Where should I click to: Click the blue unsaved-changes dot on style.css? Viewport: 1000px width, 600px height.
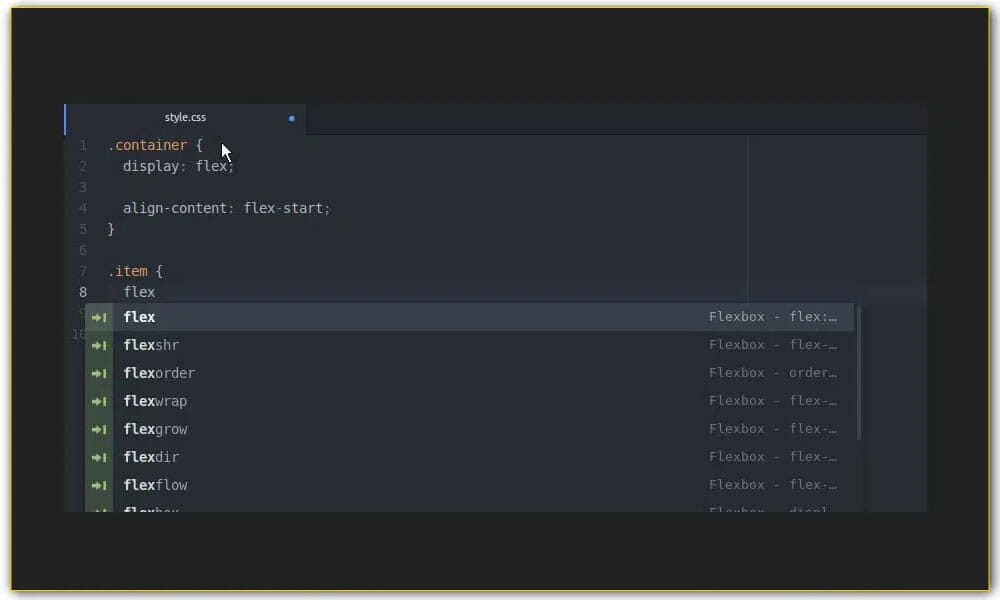coord(291,118)
